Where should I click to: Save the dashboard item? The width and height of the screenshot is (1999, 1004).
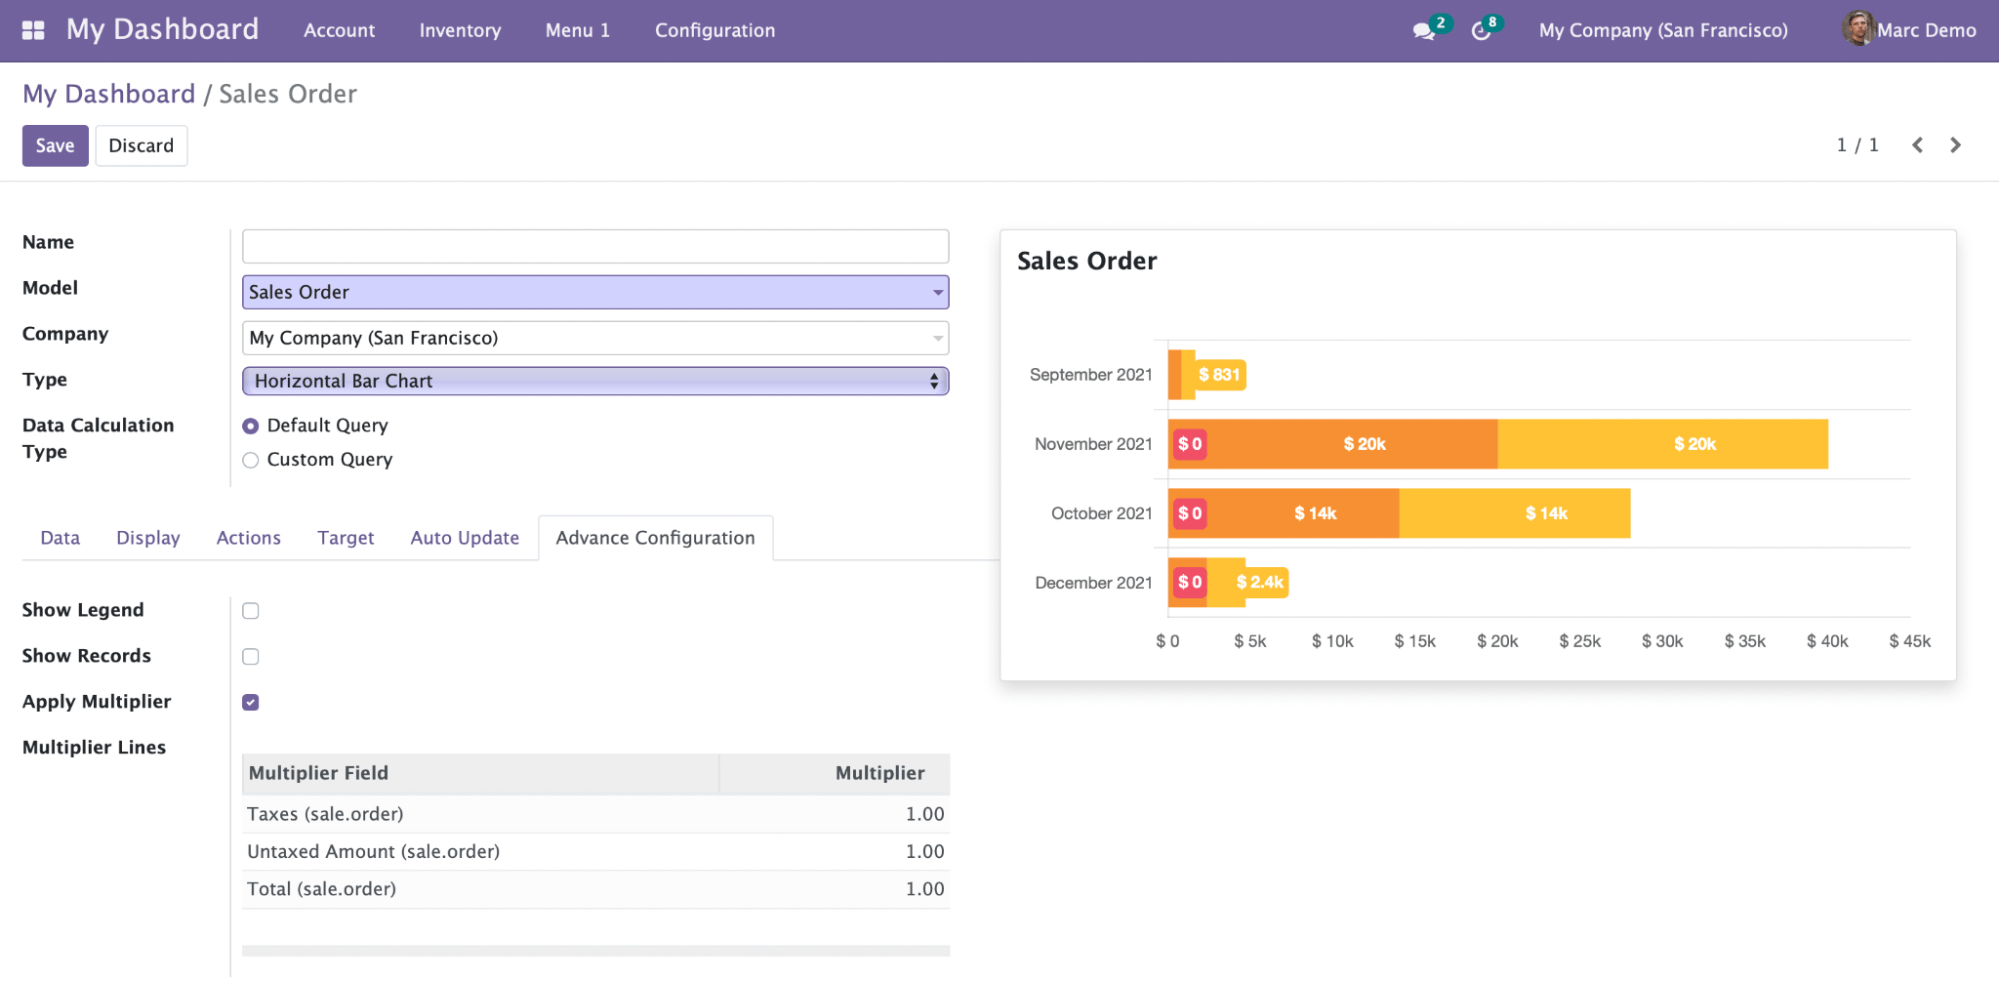tap(55, 146)
